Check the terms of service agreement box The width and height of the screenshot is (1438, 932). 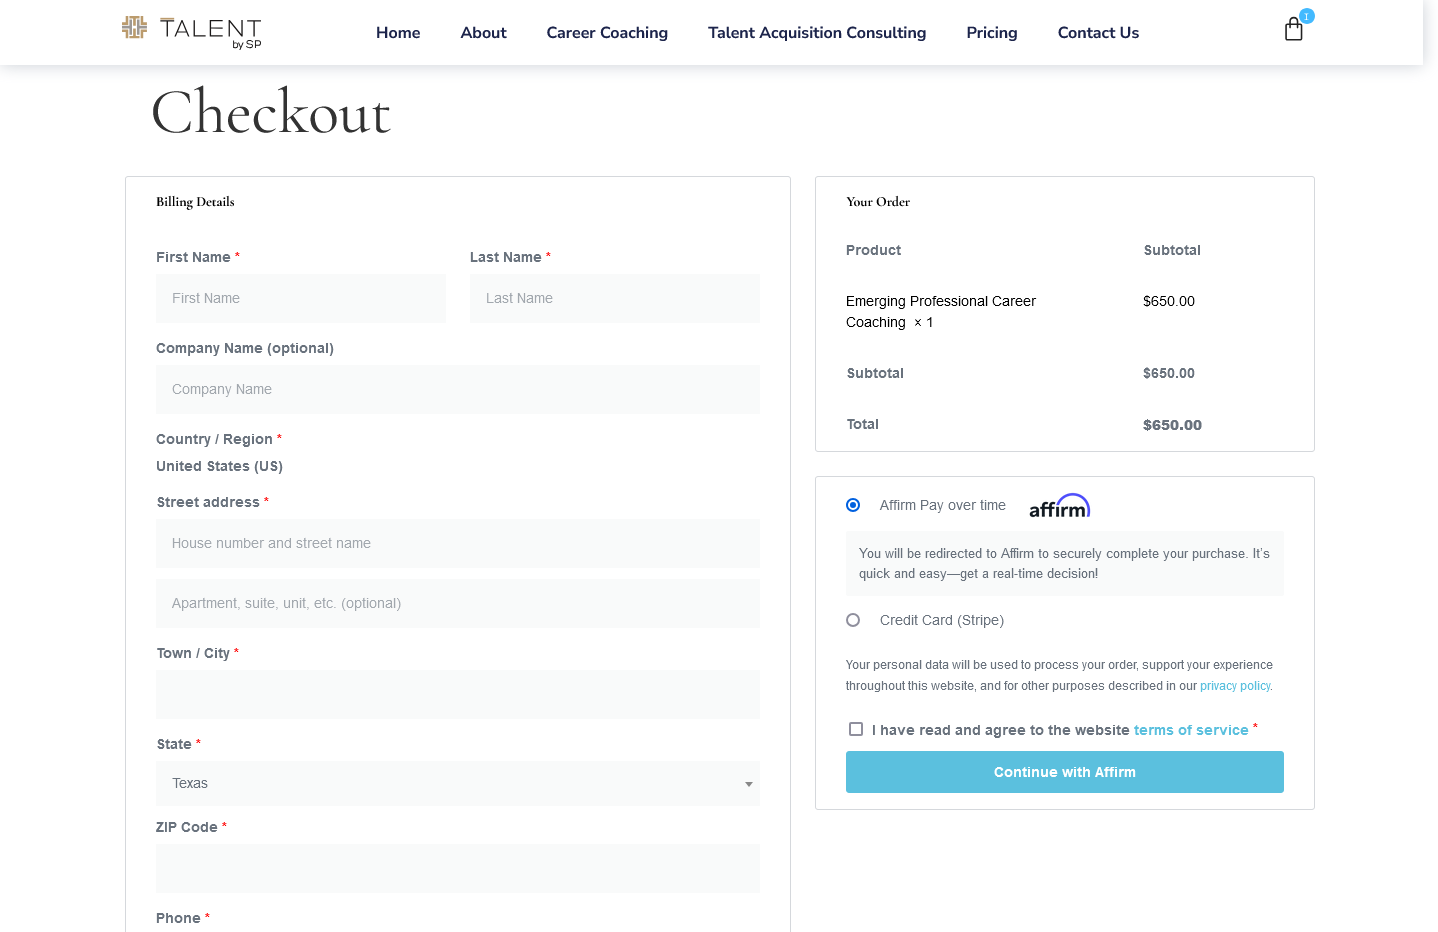point(856,729)
